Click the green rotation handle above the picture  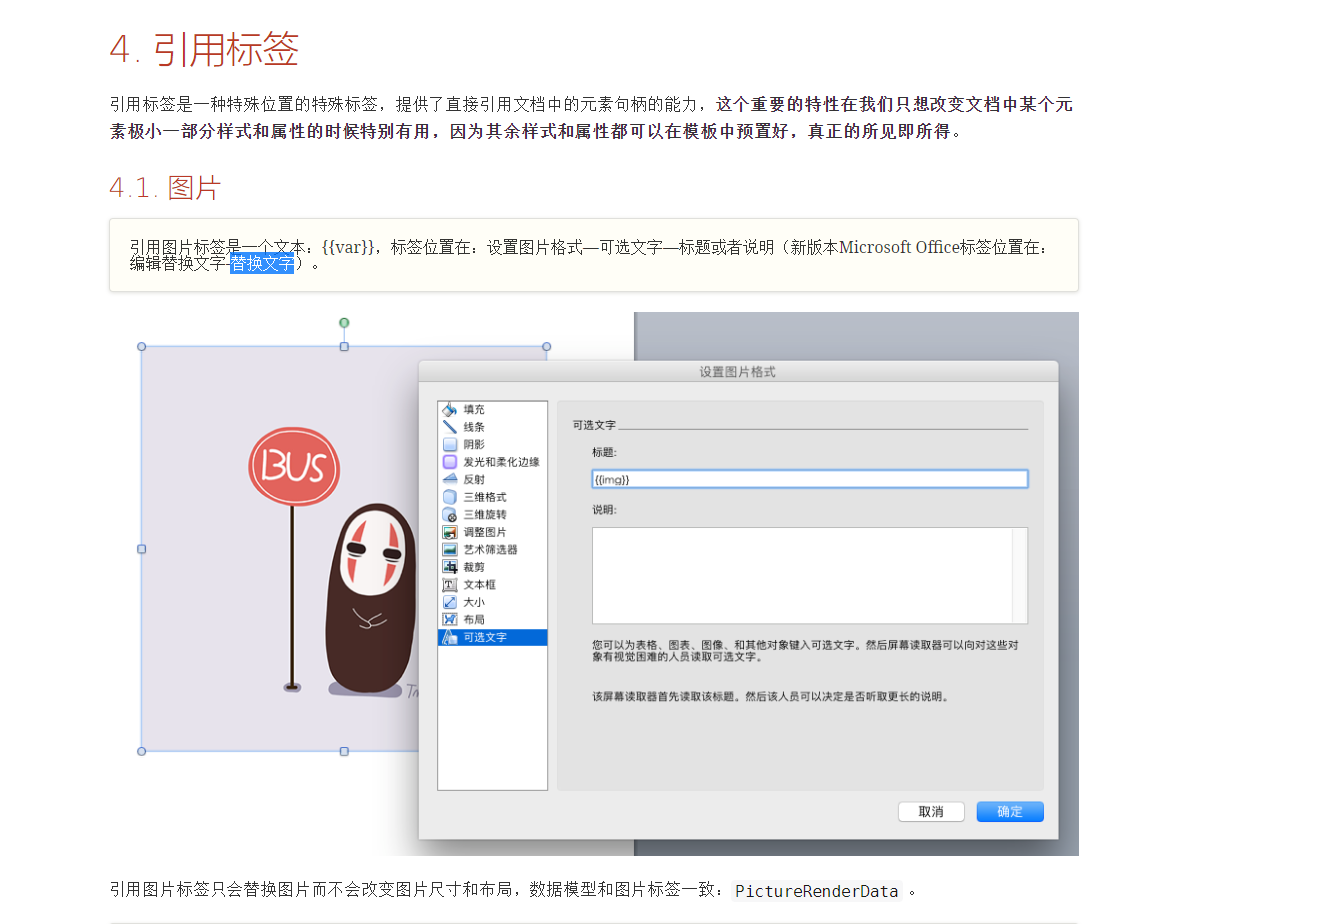344,323
